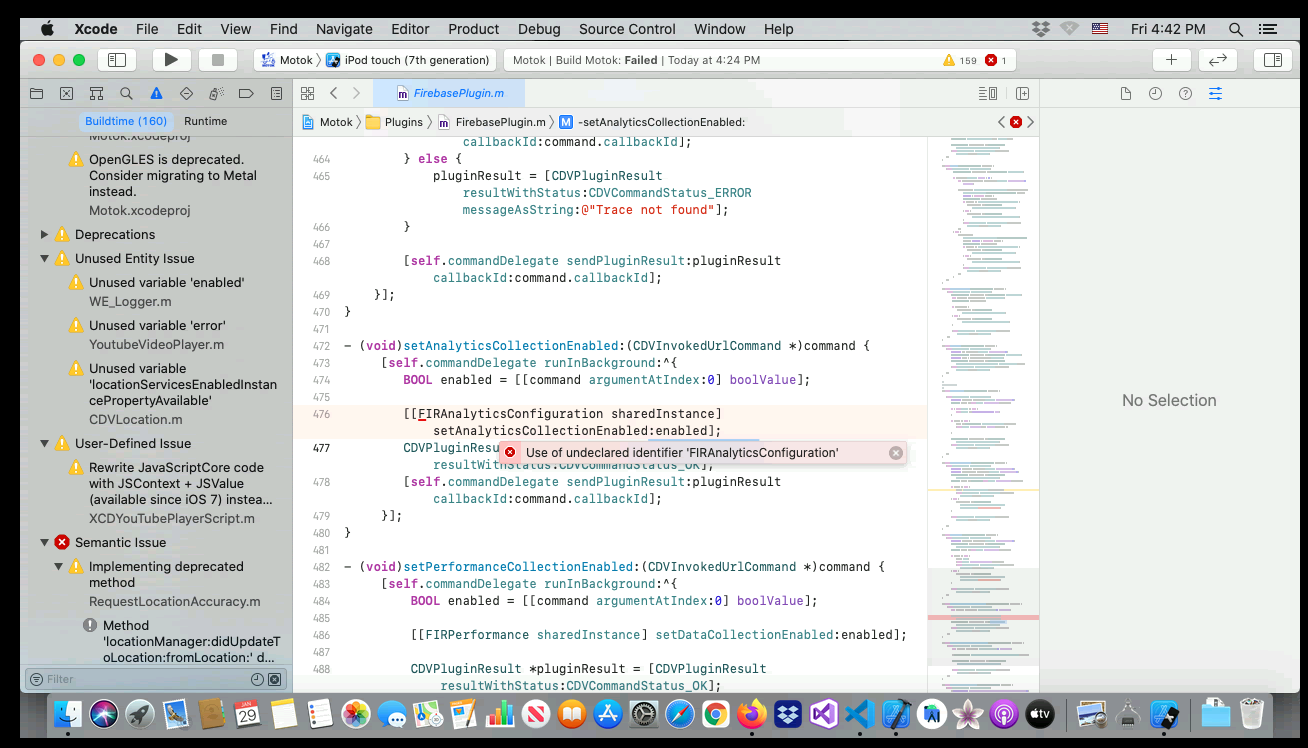1308x748 pixels.
Task: Jump to the previous issue arrow
Action: pyautogui.click(x=1001, y=122)
